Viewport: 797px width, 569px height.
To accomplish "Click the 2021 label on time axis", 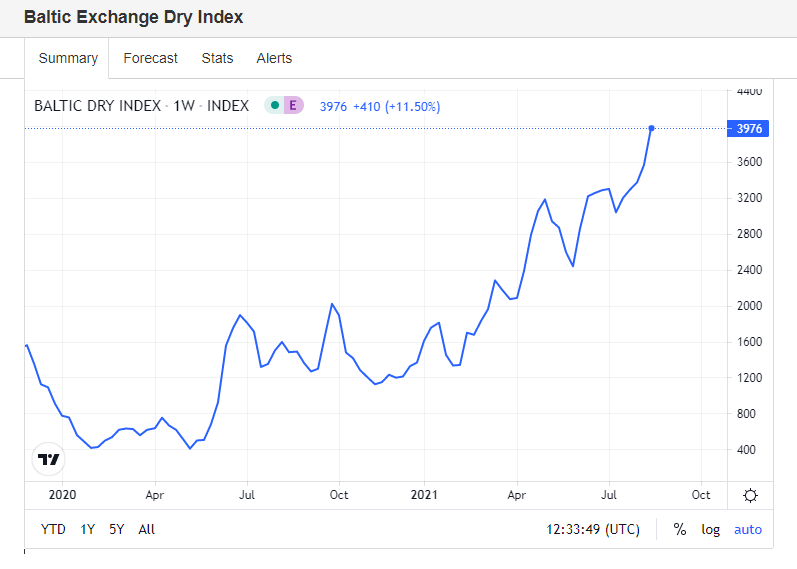I will tap(424, 495).
